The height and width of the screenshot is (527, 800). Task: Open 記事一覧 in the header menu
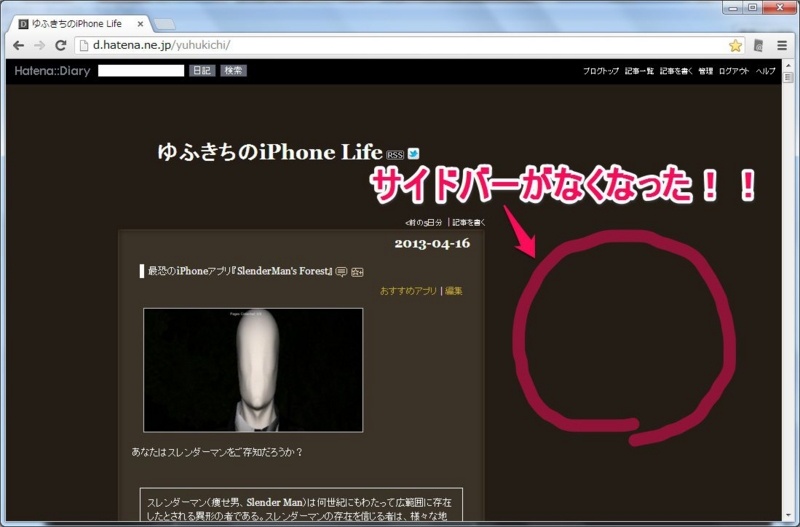click(639, 71)
